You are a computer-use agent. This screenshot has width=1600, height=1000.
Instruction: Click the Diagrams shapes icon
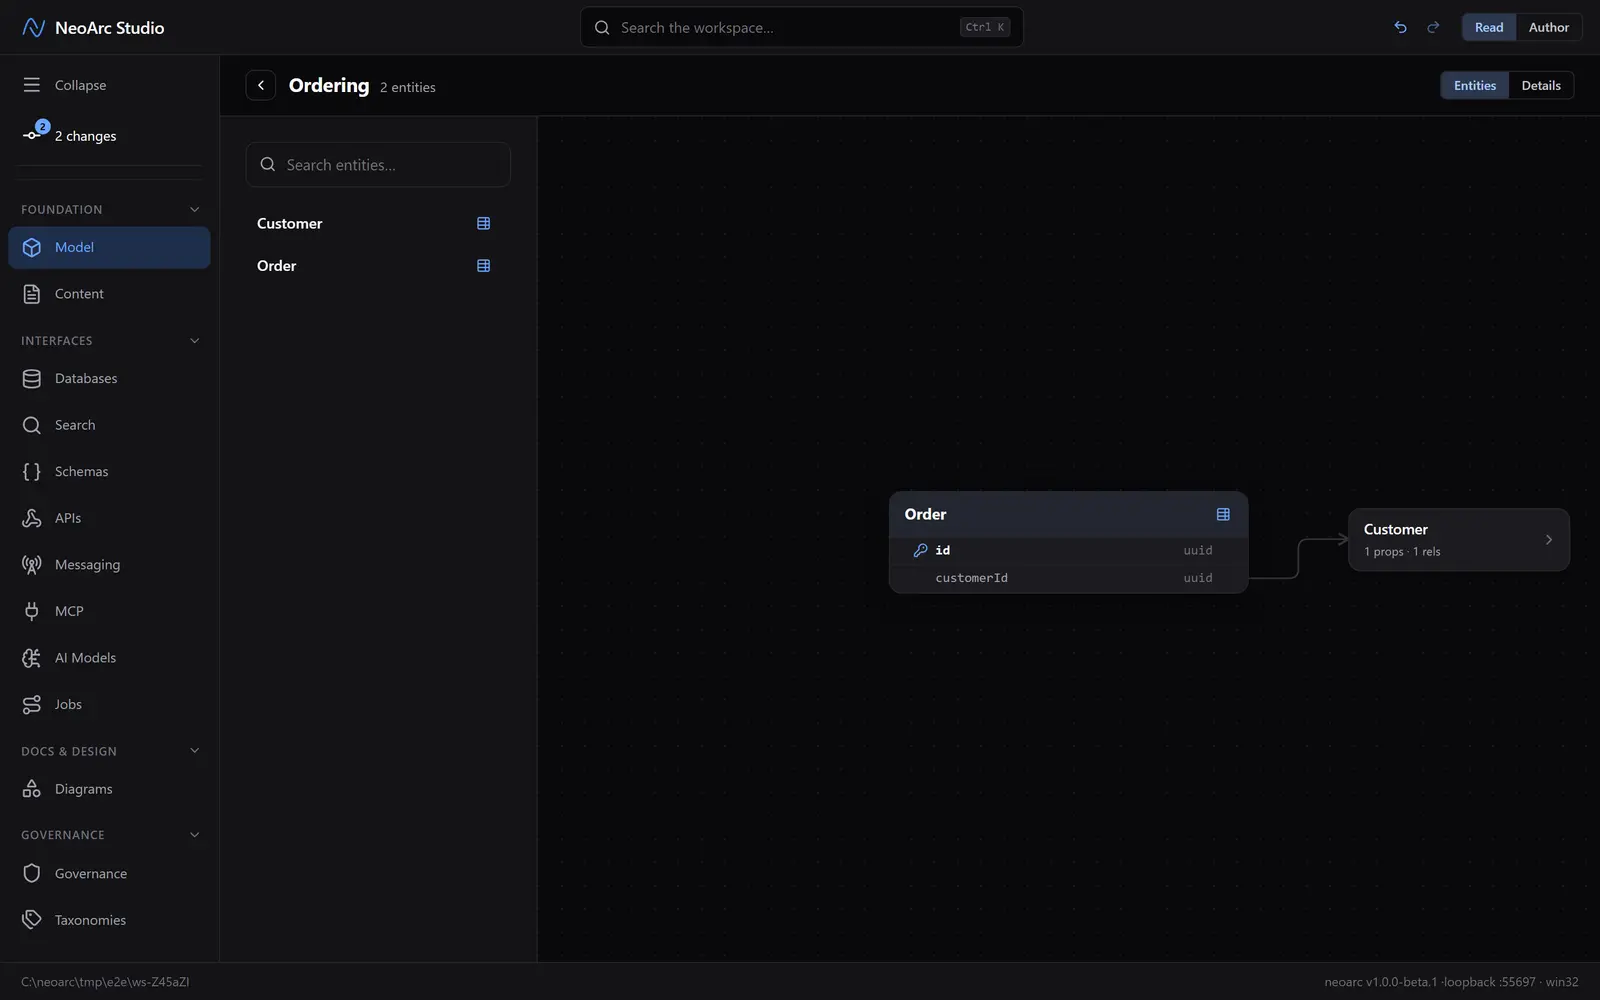[x=32, y=789]
